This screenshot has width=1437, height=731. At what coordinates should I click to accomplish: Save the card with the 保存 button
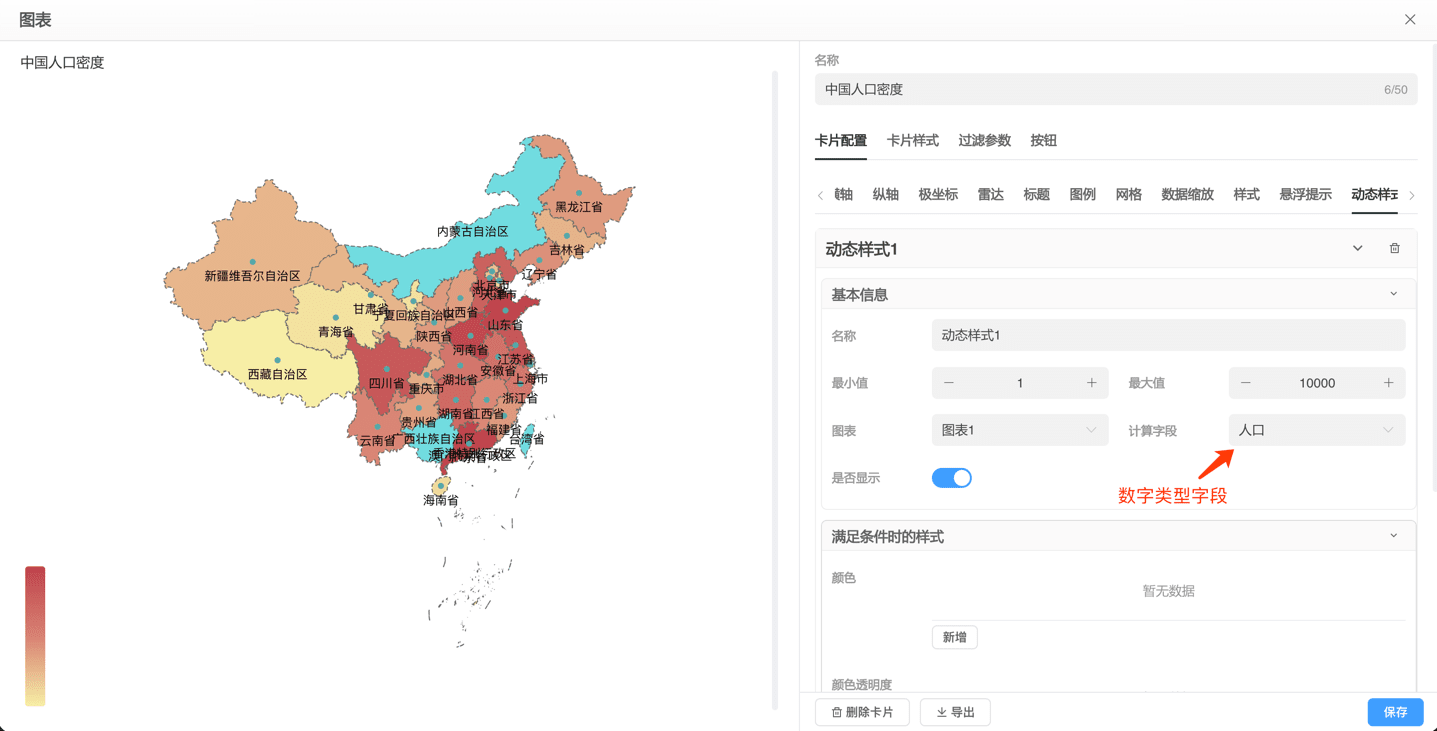[1394, 711]
